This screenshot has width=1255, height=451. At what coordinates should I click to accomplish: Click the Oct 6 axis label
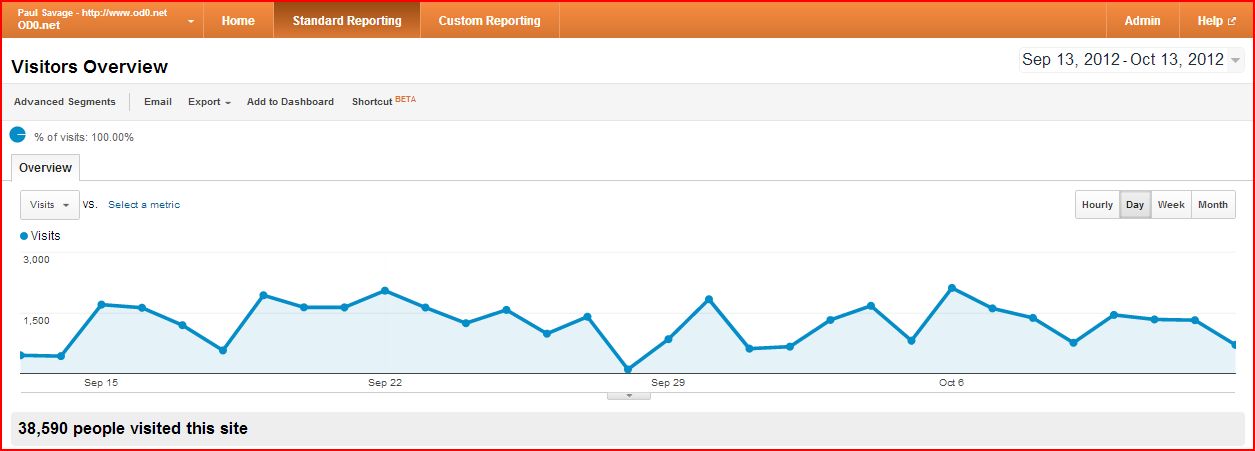point(951,383)
